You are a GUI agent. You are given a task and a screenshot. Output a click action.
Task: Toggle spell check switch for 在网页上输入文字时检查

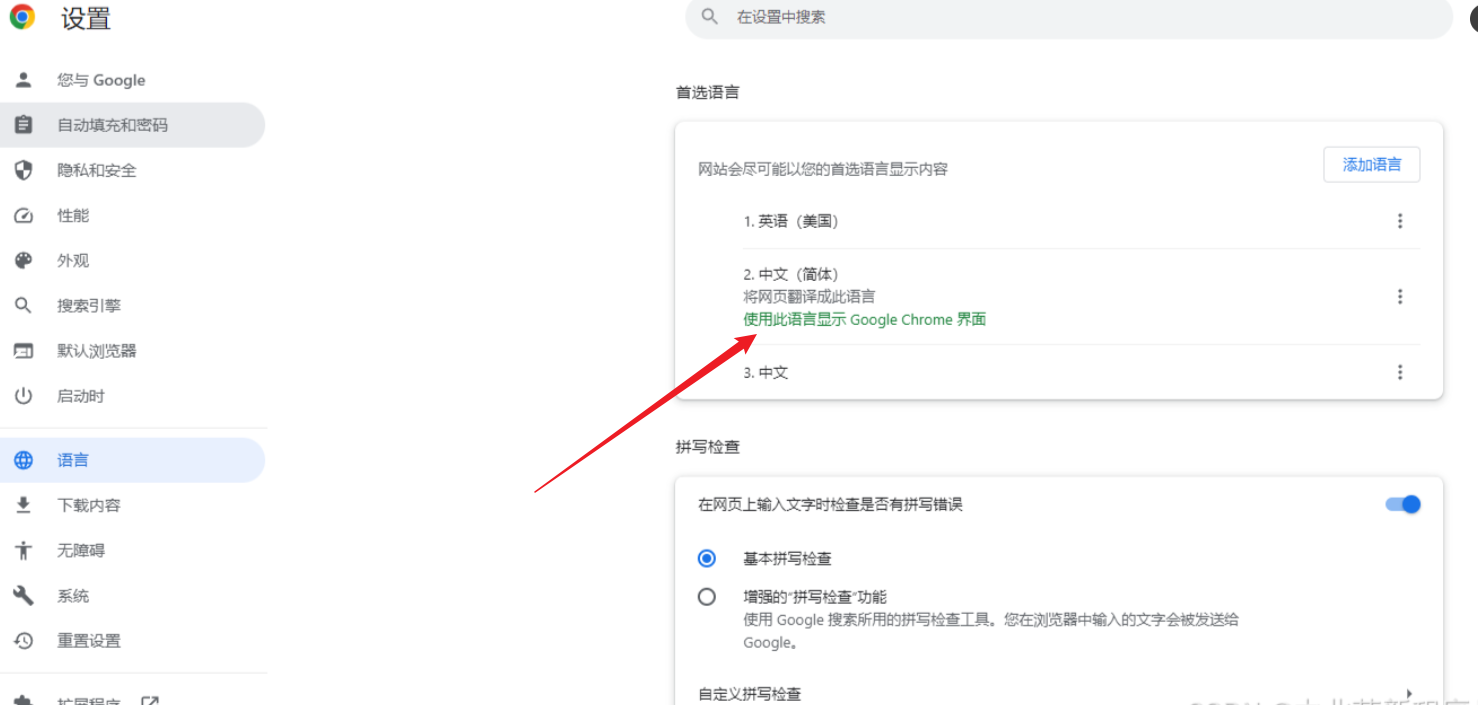tap(1403, 504)
